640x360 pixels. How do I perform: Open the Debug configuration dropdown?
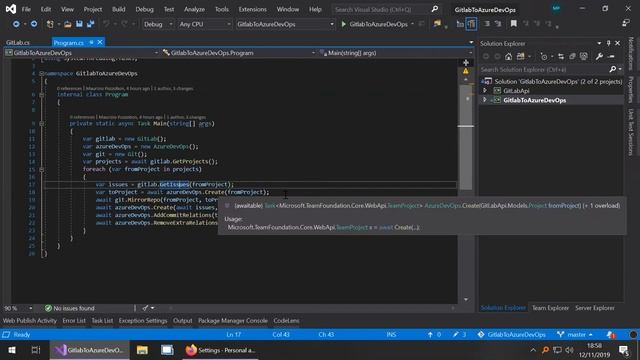(158, 24)
